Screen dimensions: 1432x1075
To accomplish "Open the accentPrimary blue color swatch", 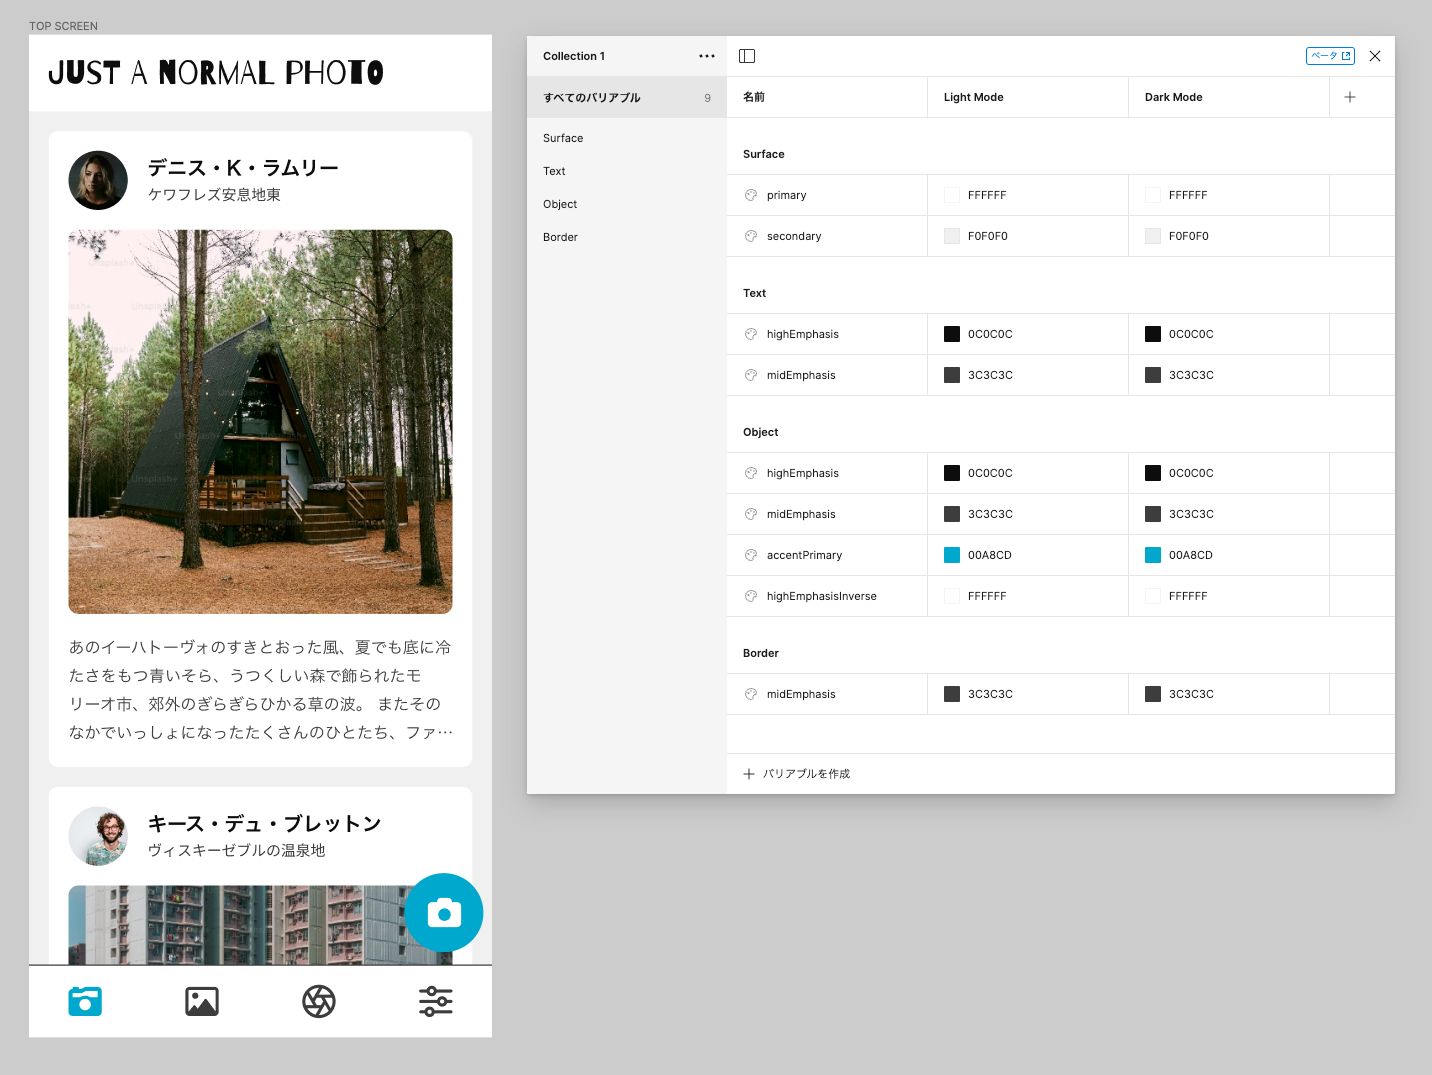I will pos(951,555).
